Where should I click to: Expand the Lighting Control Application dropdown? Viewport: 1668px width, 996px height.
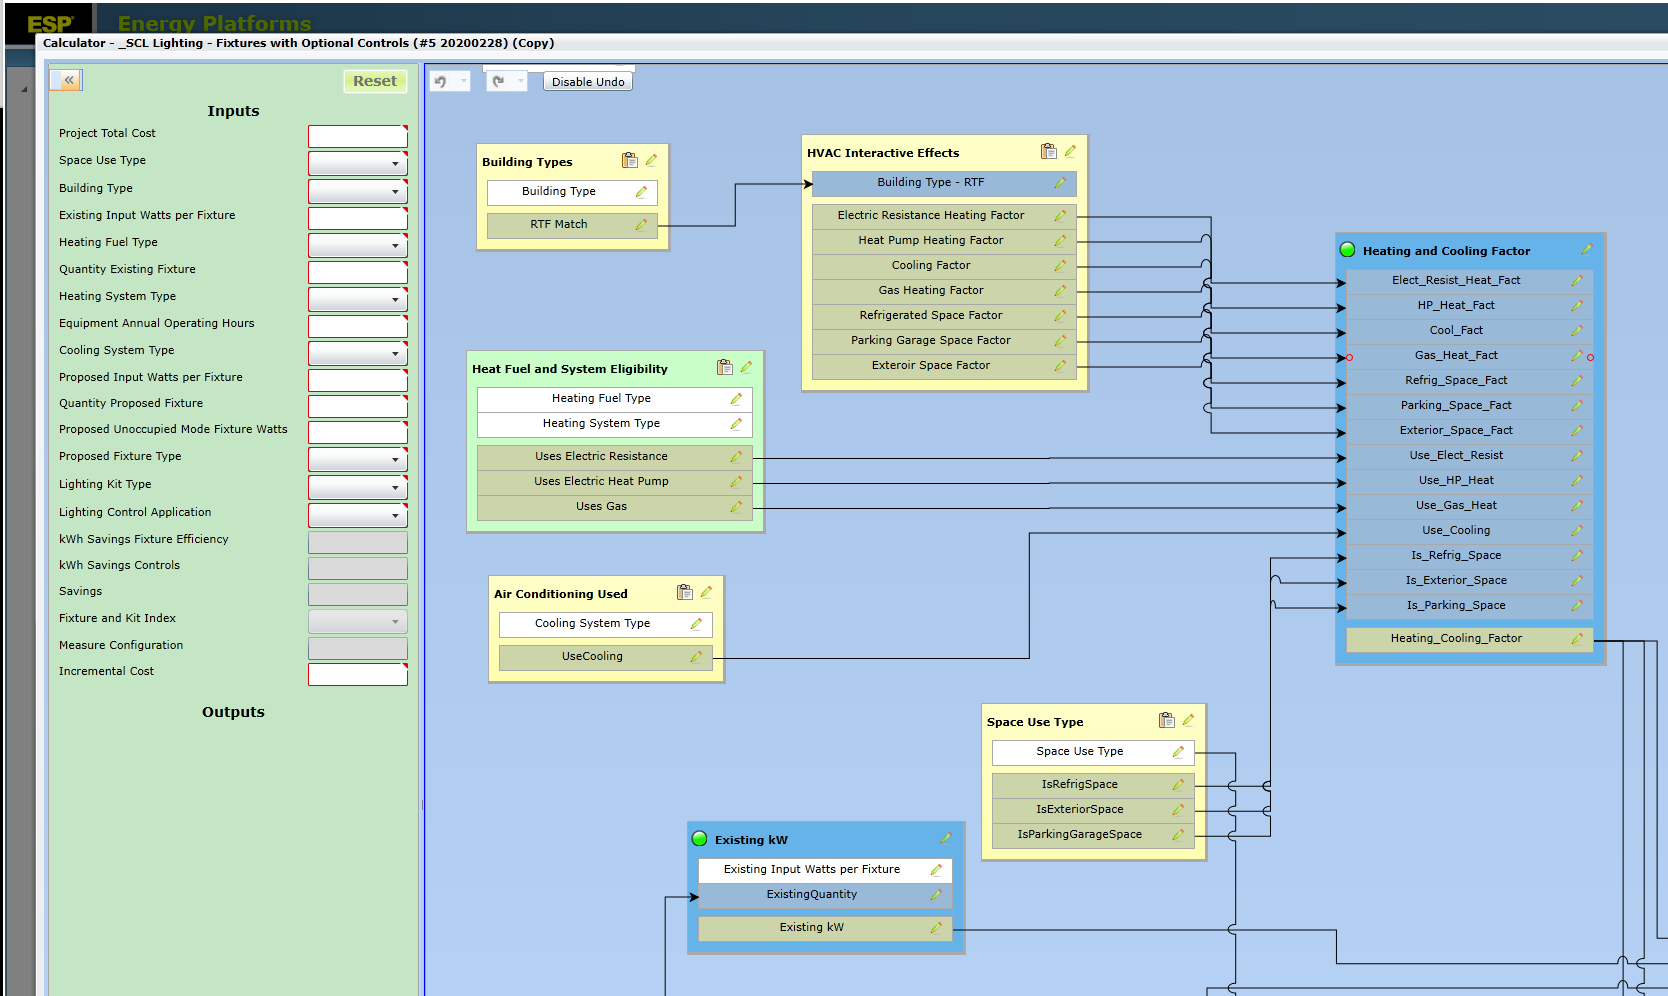[x=395, y=515]
